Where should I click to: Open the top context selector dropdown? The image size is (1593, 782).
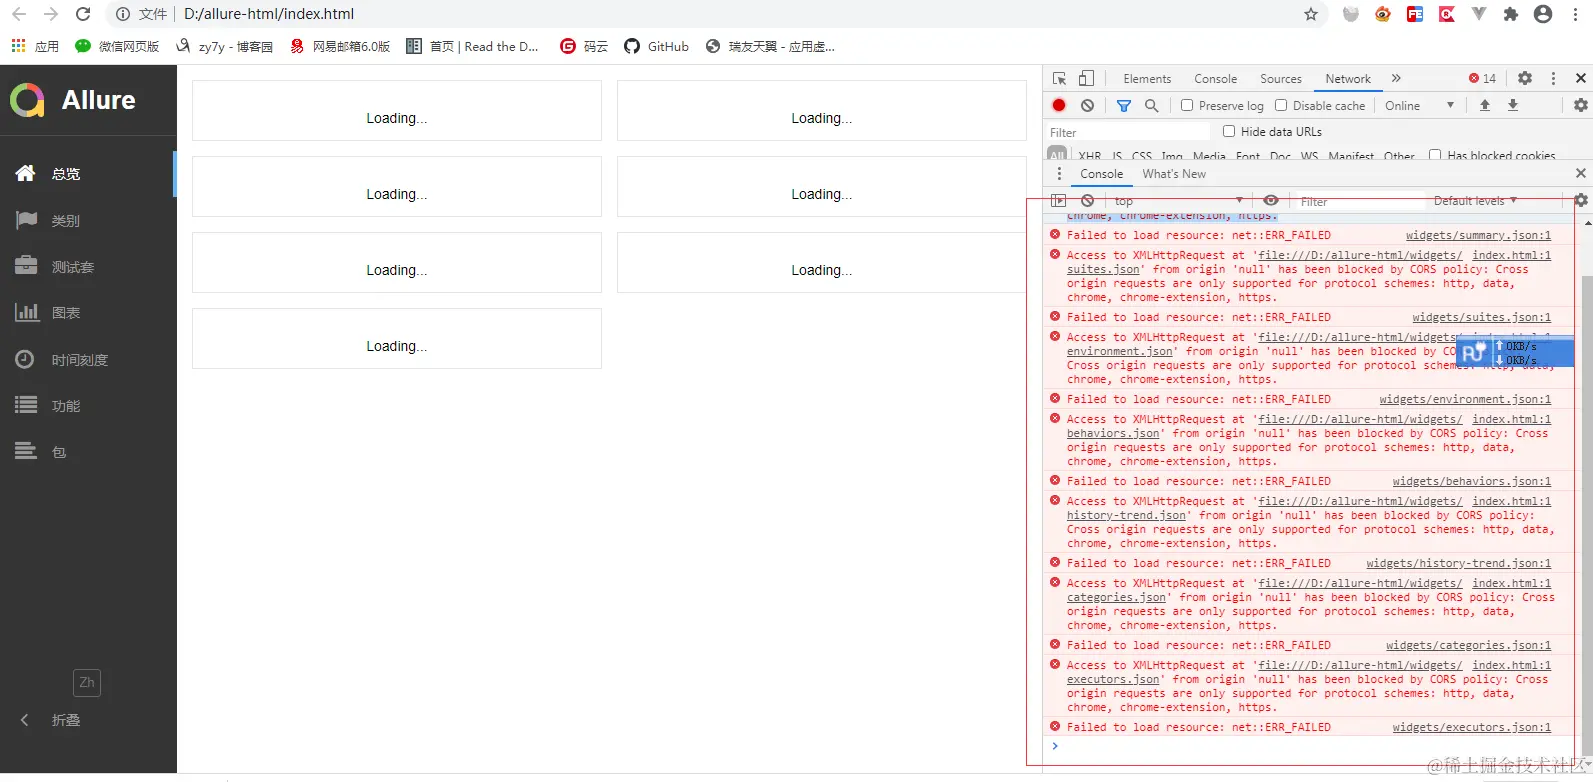1178,201
